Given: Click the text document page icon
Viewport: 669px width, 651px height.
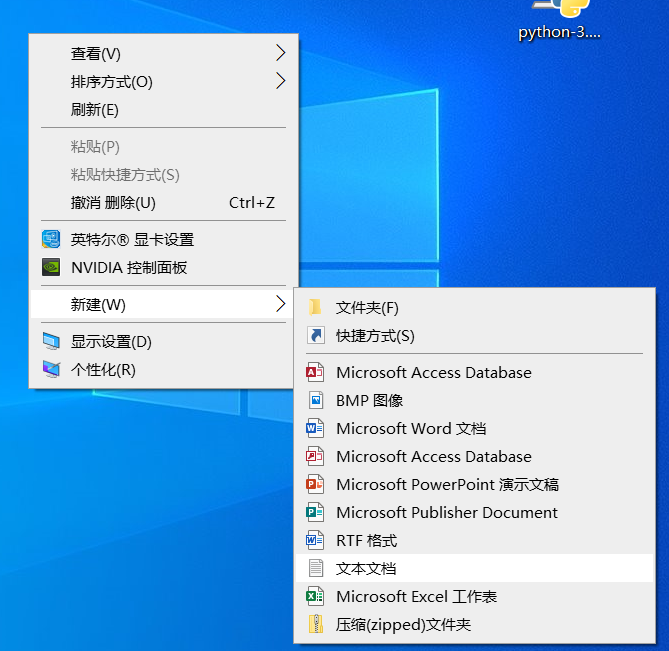Looking at the screenshot, I should coord(316,568).
